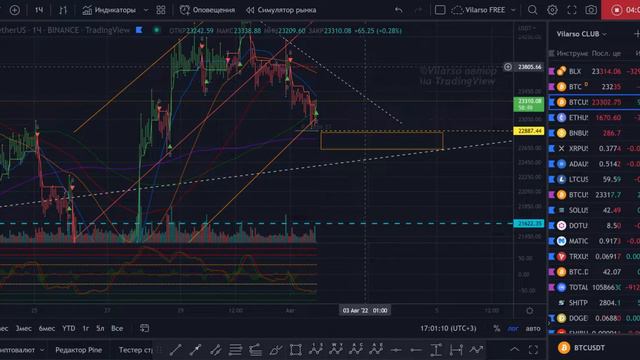
Task: Select the BNBU row in the watchlist
Action: [x=594, y=133]
